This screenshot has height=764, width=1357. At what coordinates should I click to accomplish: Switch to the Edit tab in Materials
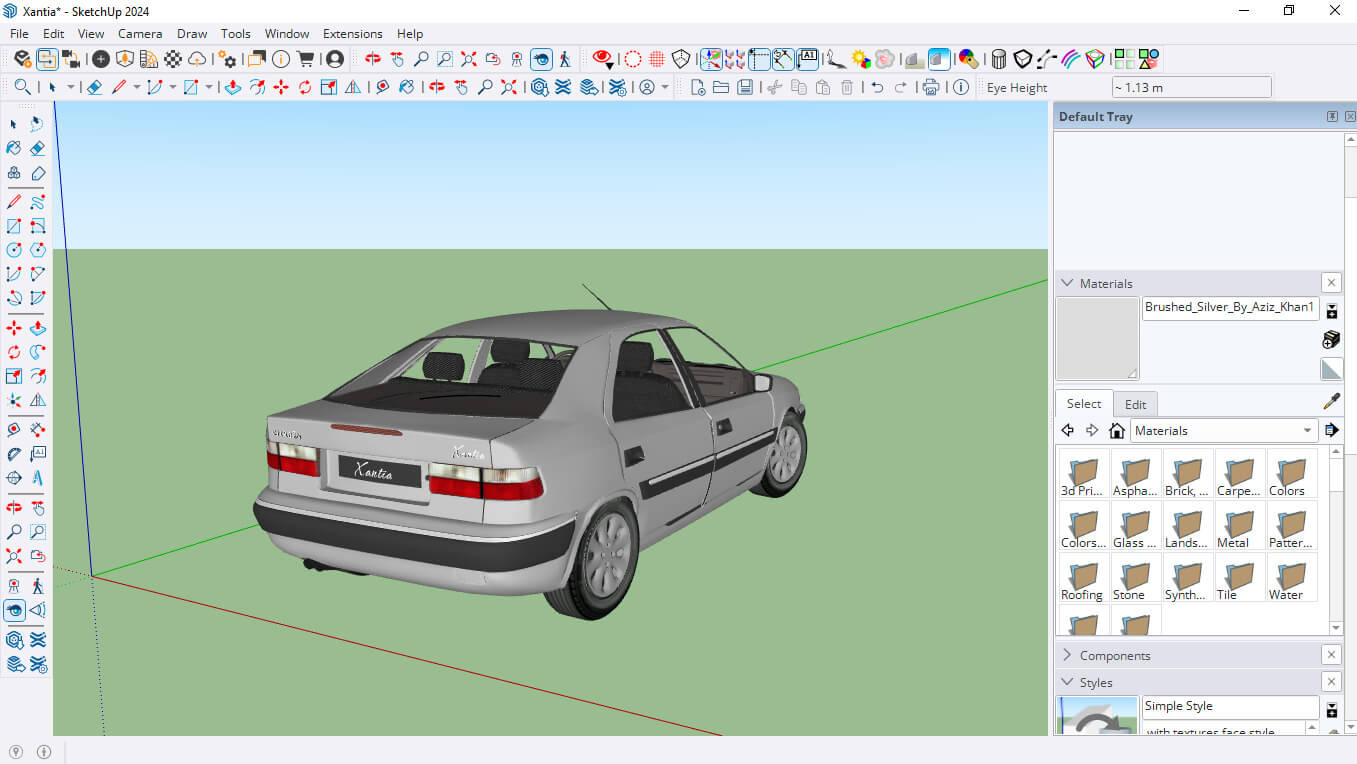(1135, 404)
